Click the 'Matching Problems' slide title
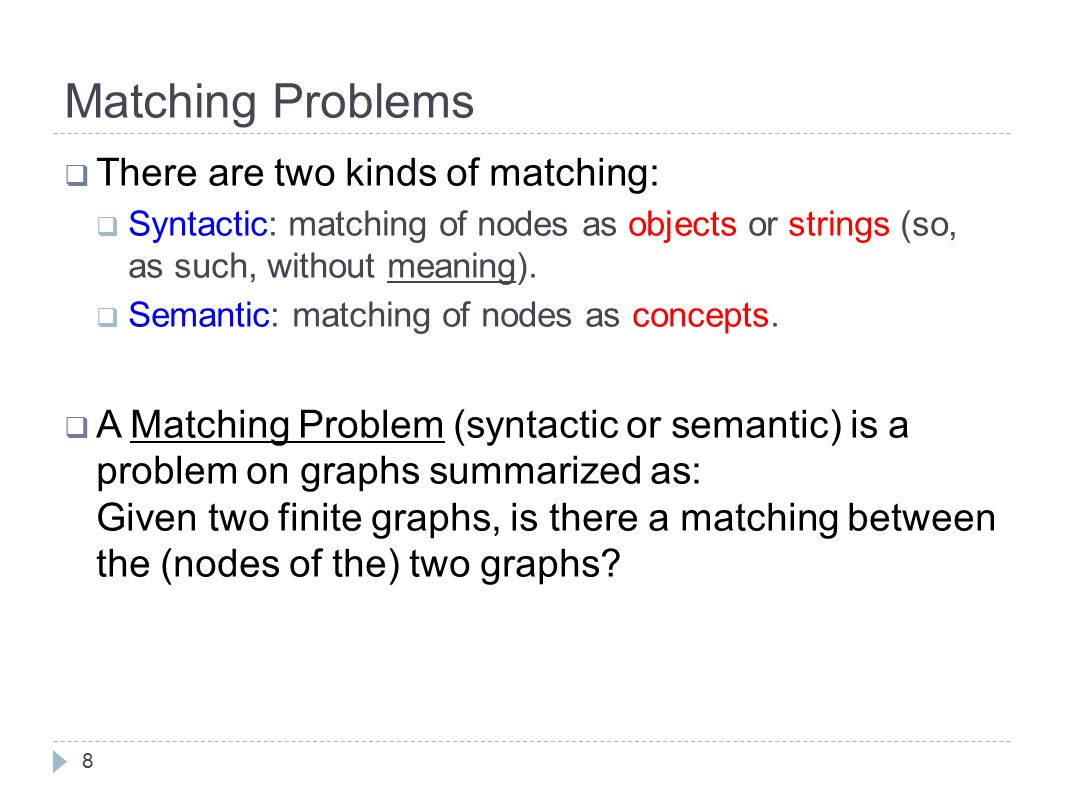The image size is (1066, 800). (269, 102)
